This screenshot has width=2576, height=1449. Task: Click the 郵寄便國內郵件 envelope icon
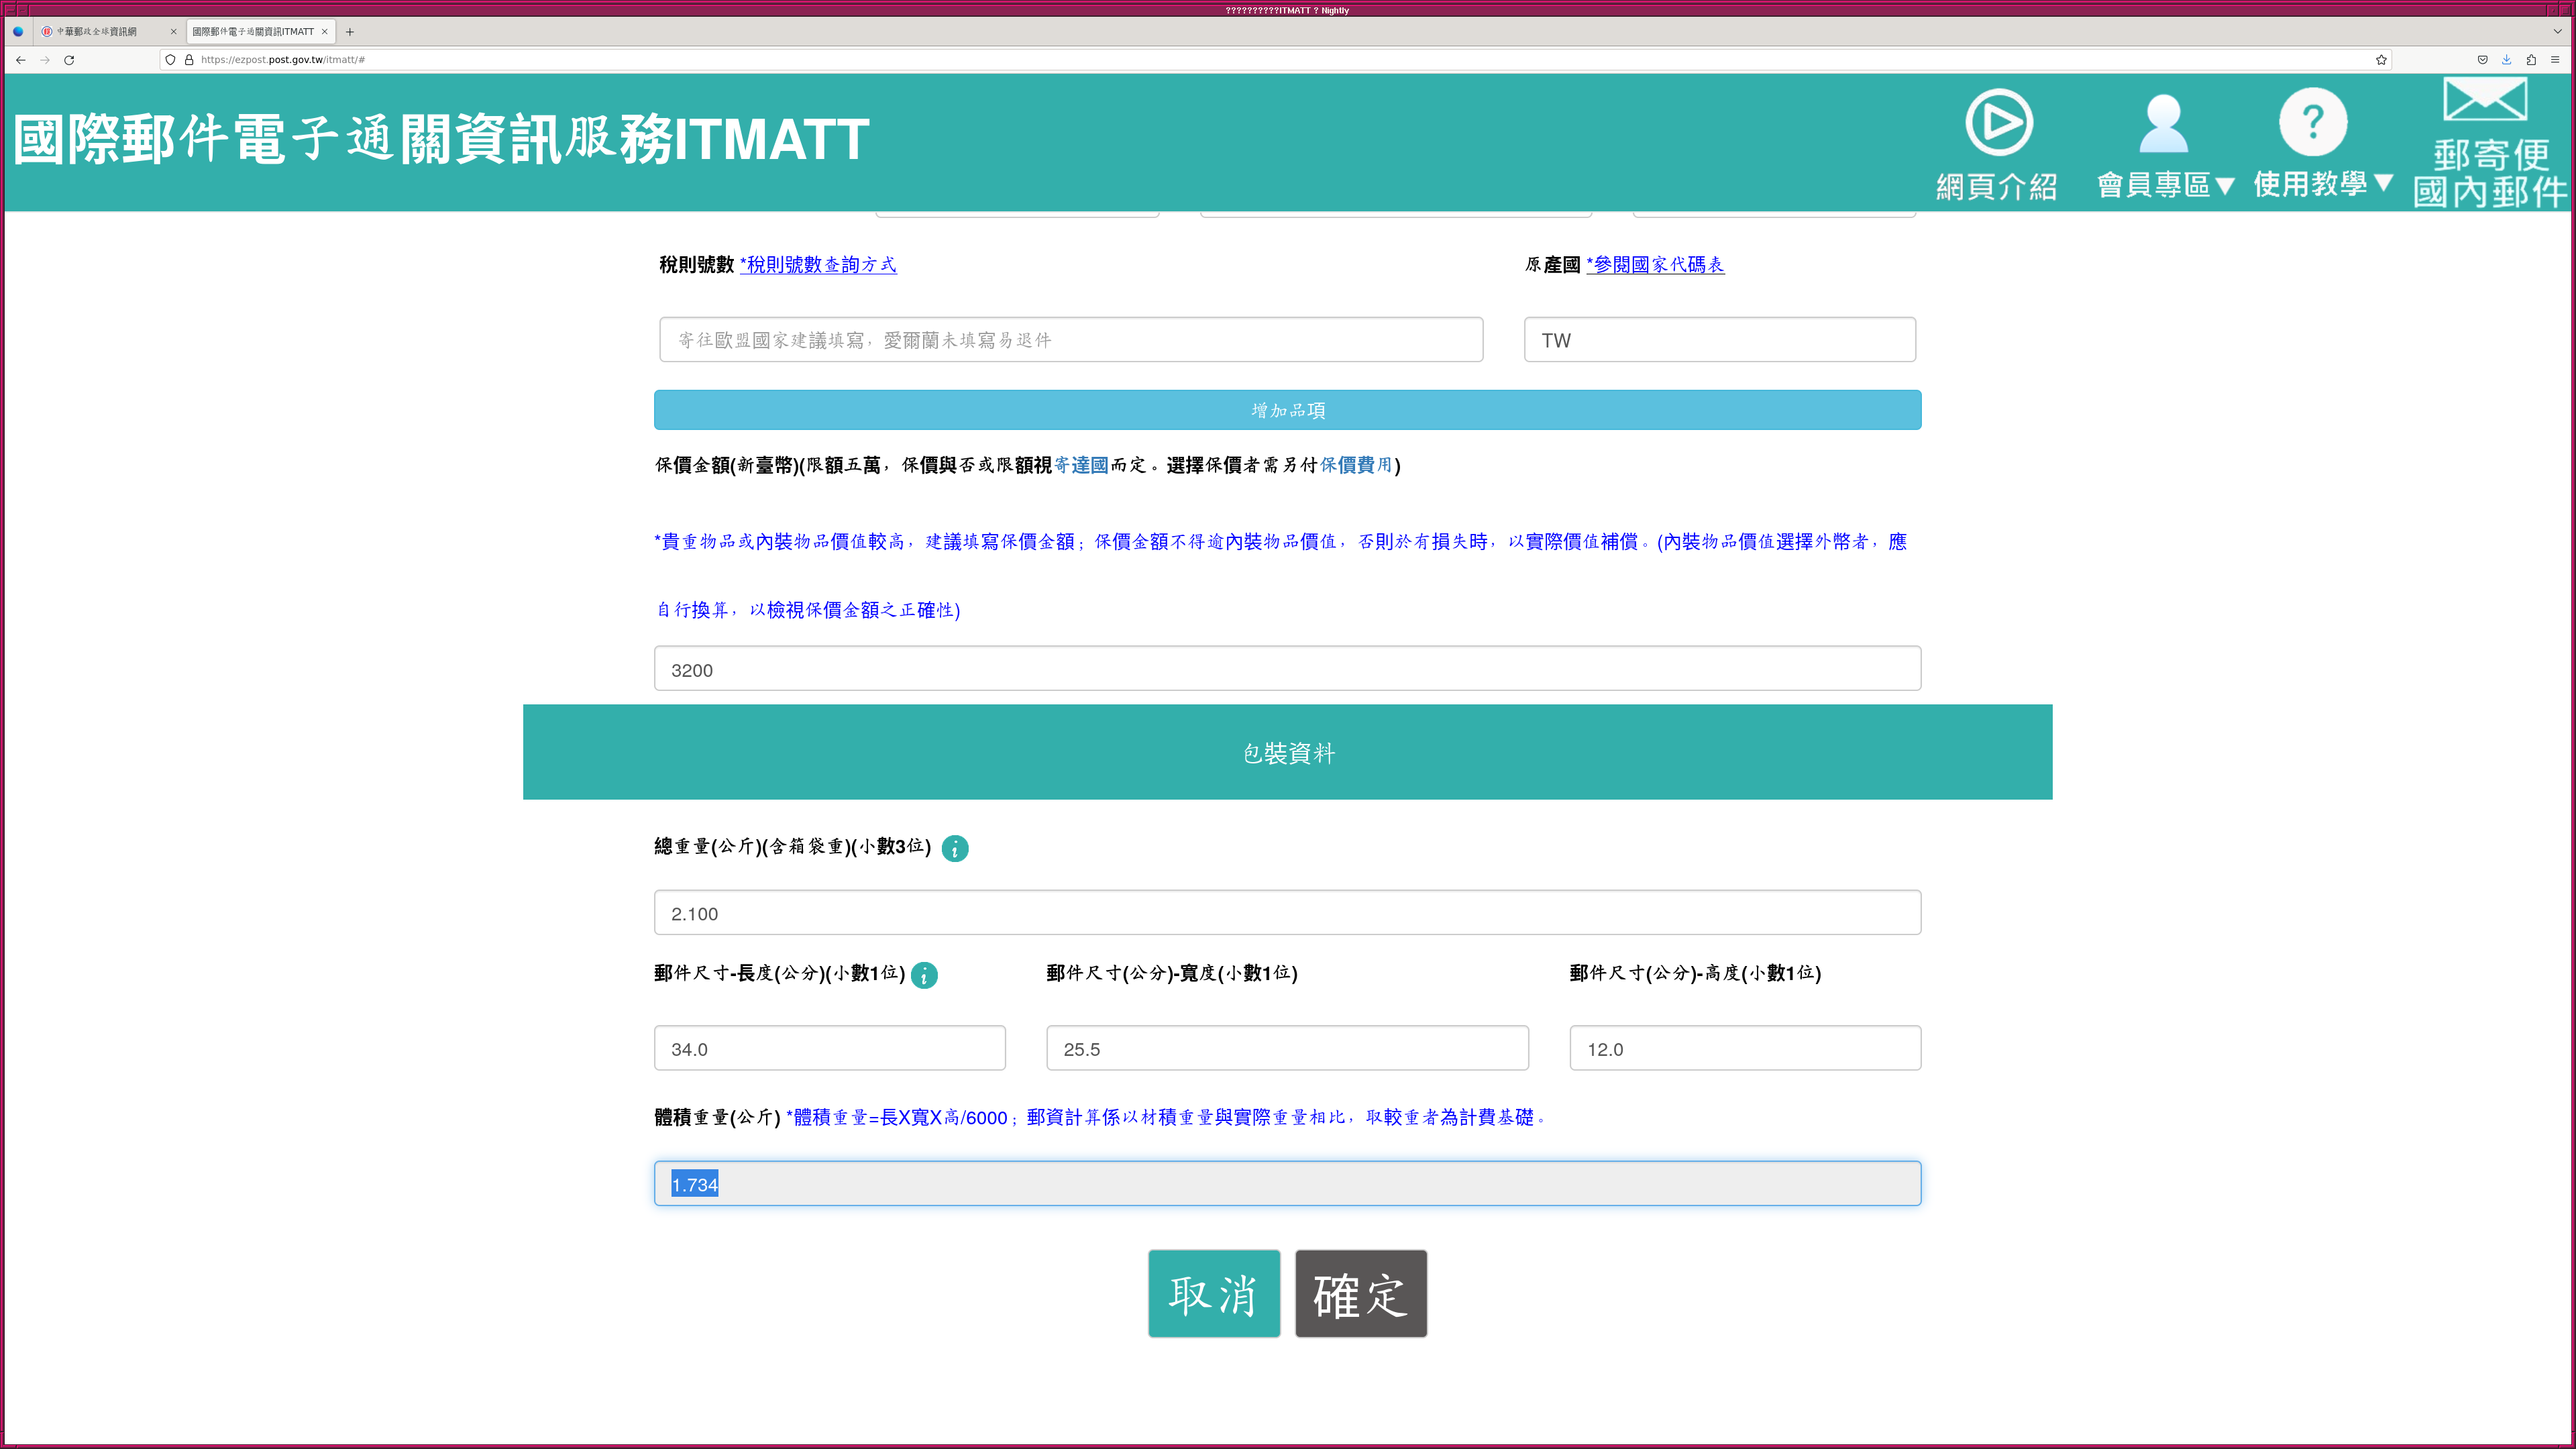(x=2484, y=100)
